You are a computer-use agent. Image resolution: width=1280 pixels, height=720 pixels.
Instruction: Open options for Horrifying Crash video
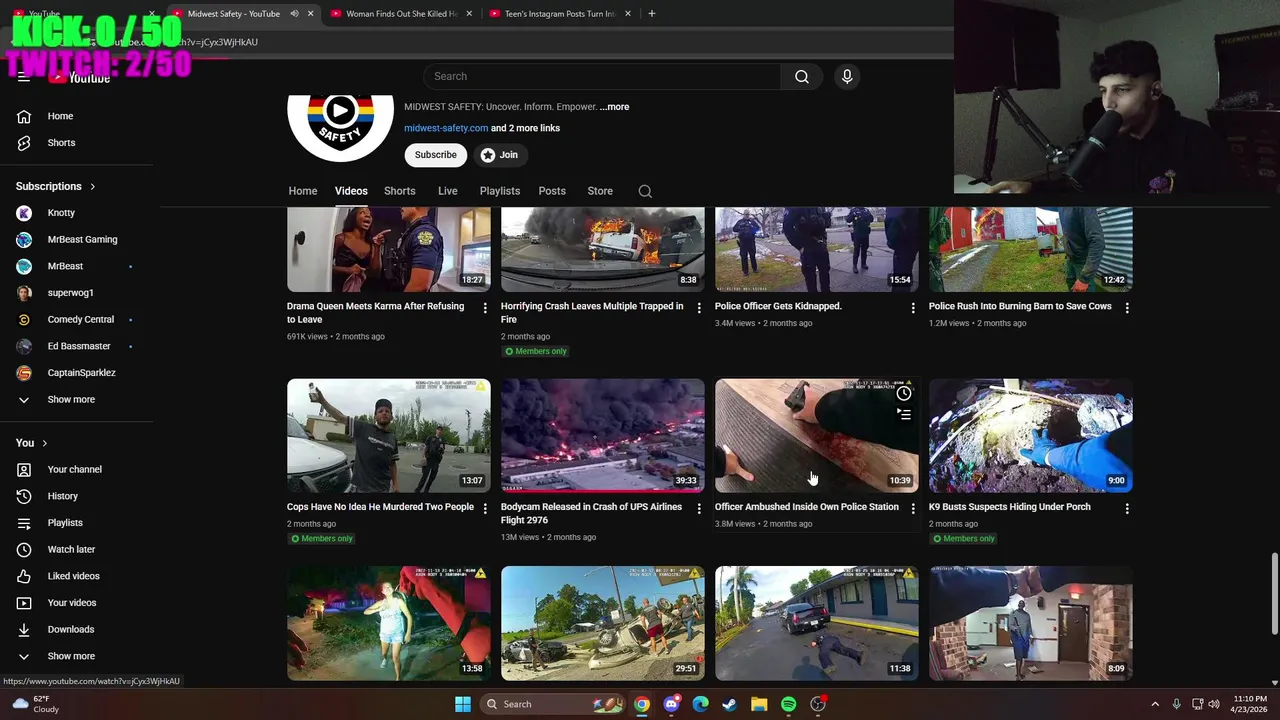click(699, 308)
